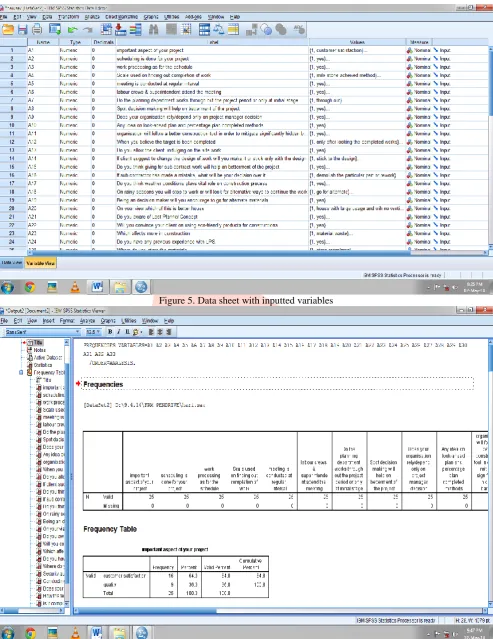Image resolution: width=493 pixels, height=639 pixels.
Task: Toggle the Value labels toolbar icon
Action: (251, 29)
